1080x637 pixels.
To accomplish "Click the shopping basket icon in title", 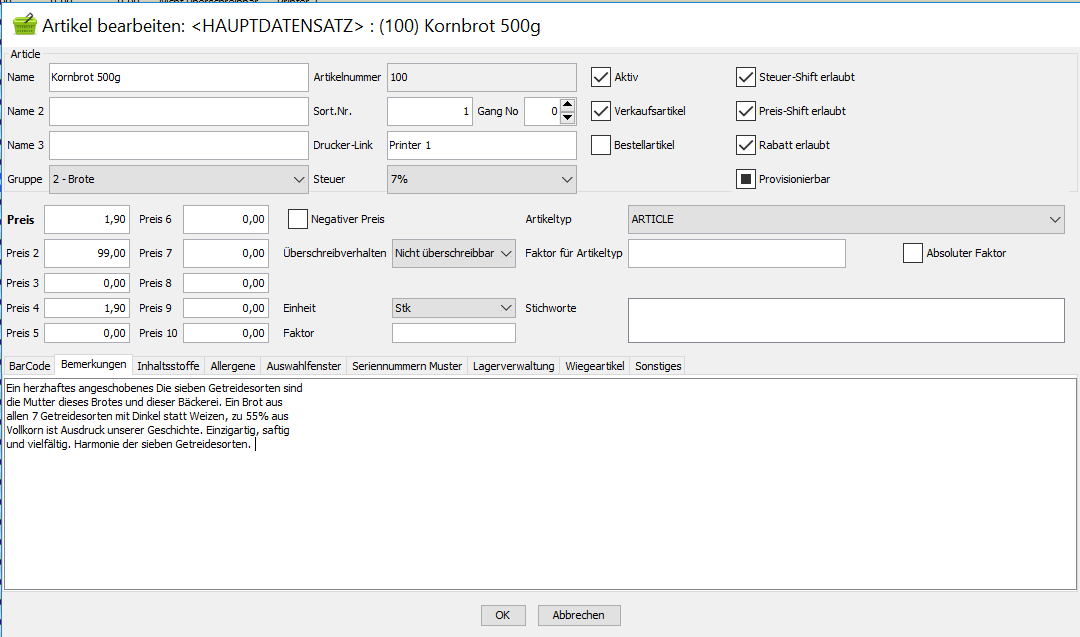I will click(x=25, y=25).
